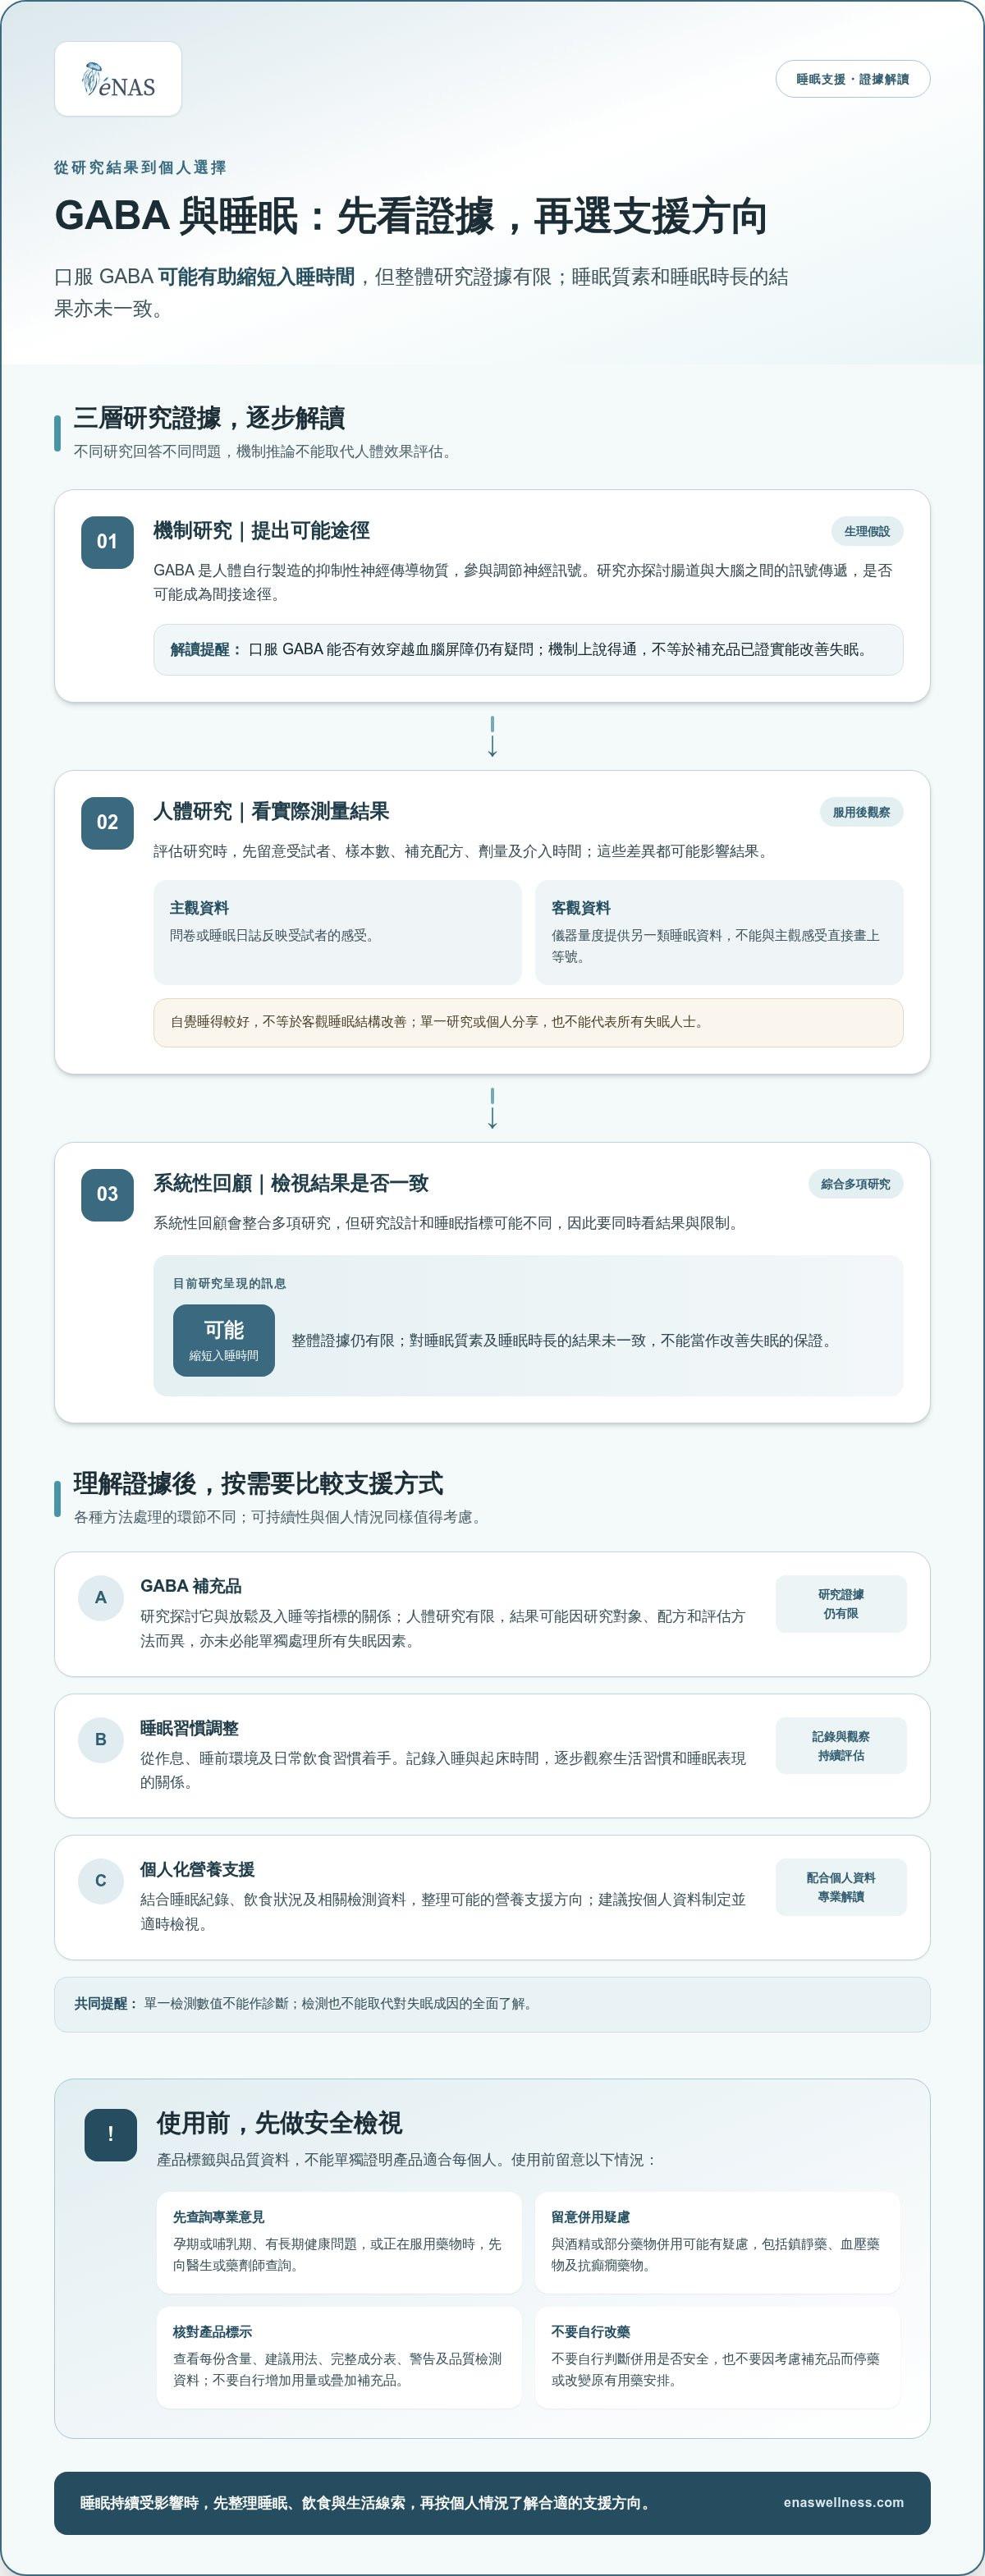Click the 記錄與觀察持續評估 label
Screen dimensions: 985x2576
(x=841, y=1746)
